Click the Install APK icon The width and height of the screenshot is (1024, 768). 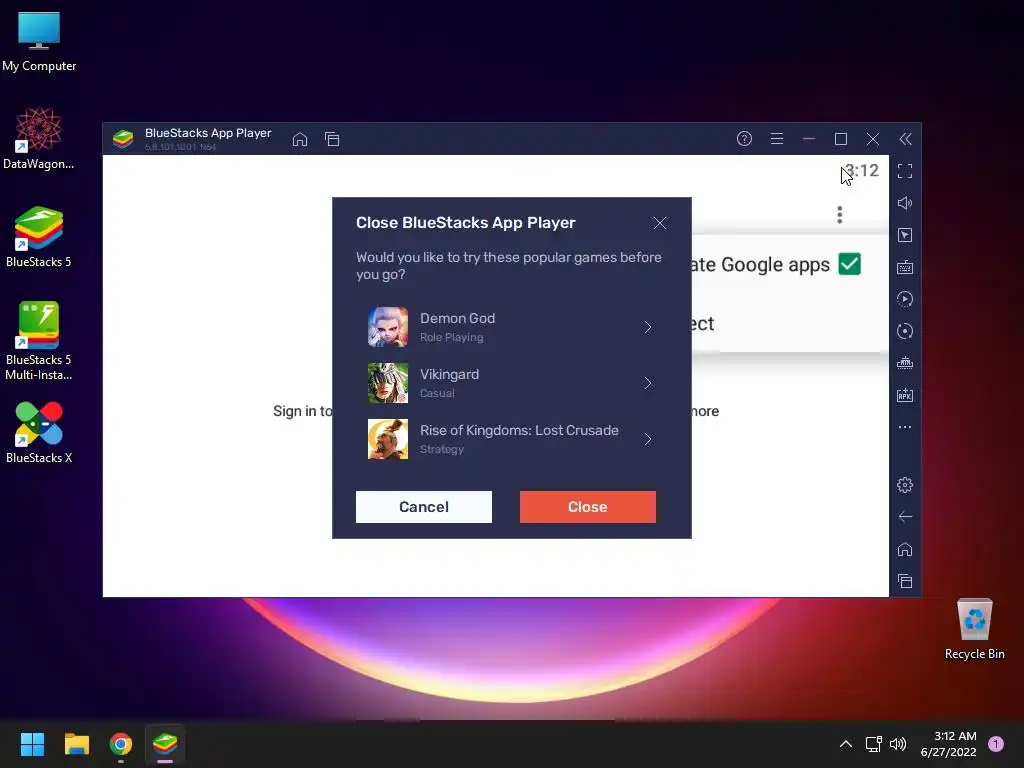coord(905,395)
